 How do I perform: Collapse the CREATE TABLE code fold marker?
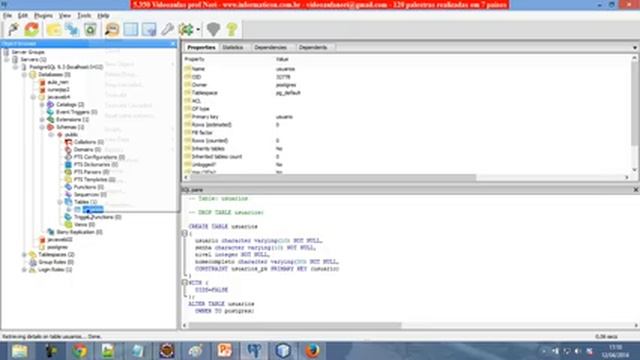[x=184, y=233]
